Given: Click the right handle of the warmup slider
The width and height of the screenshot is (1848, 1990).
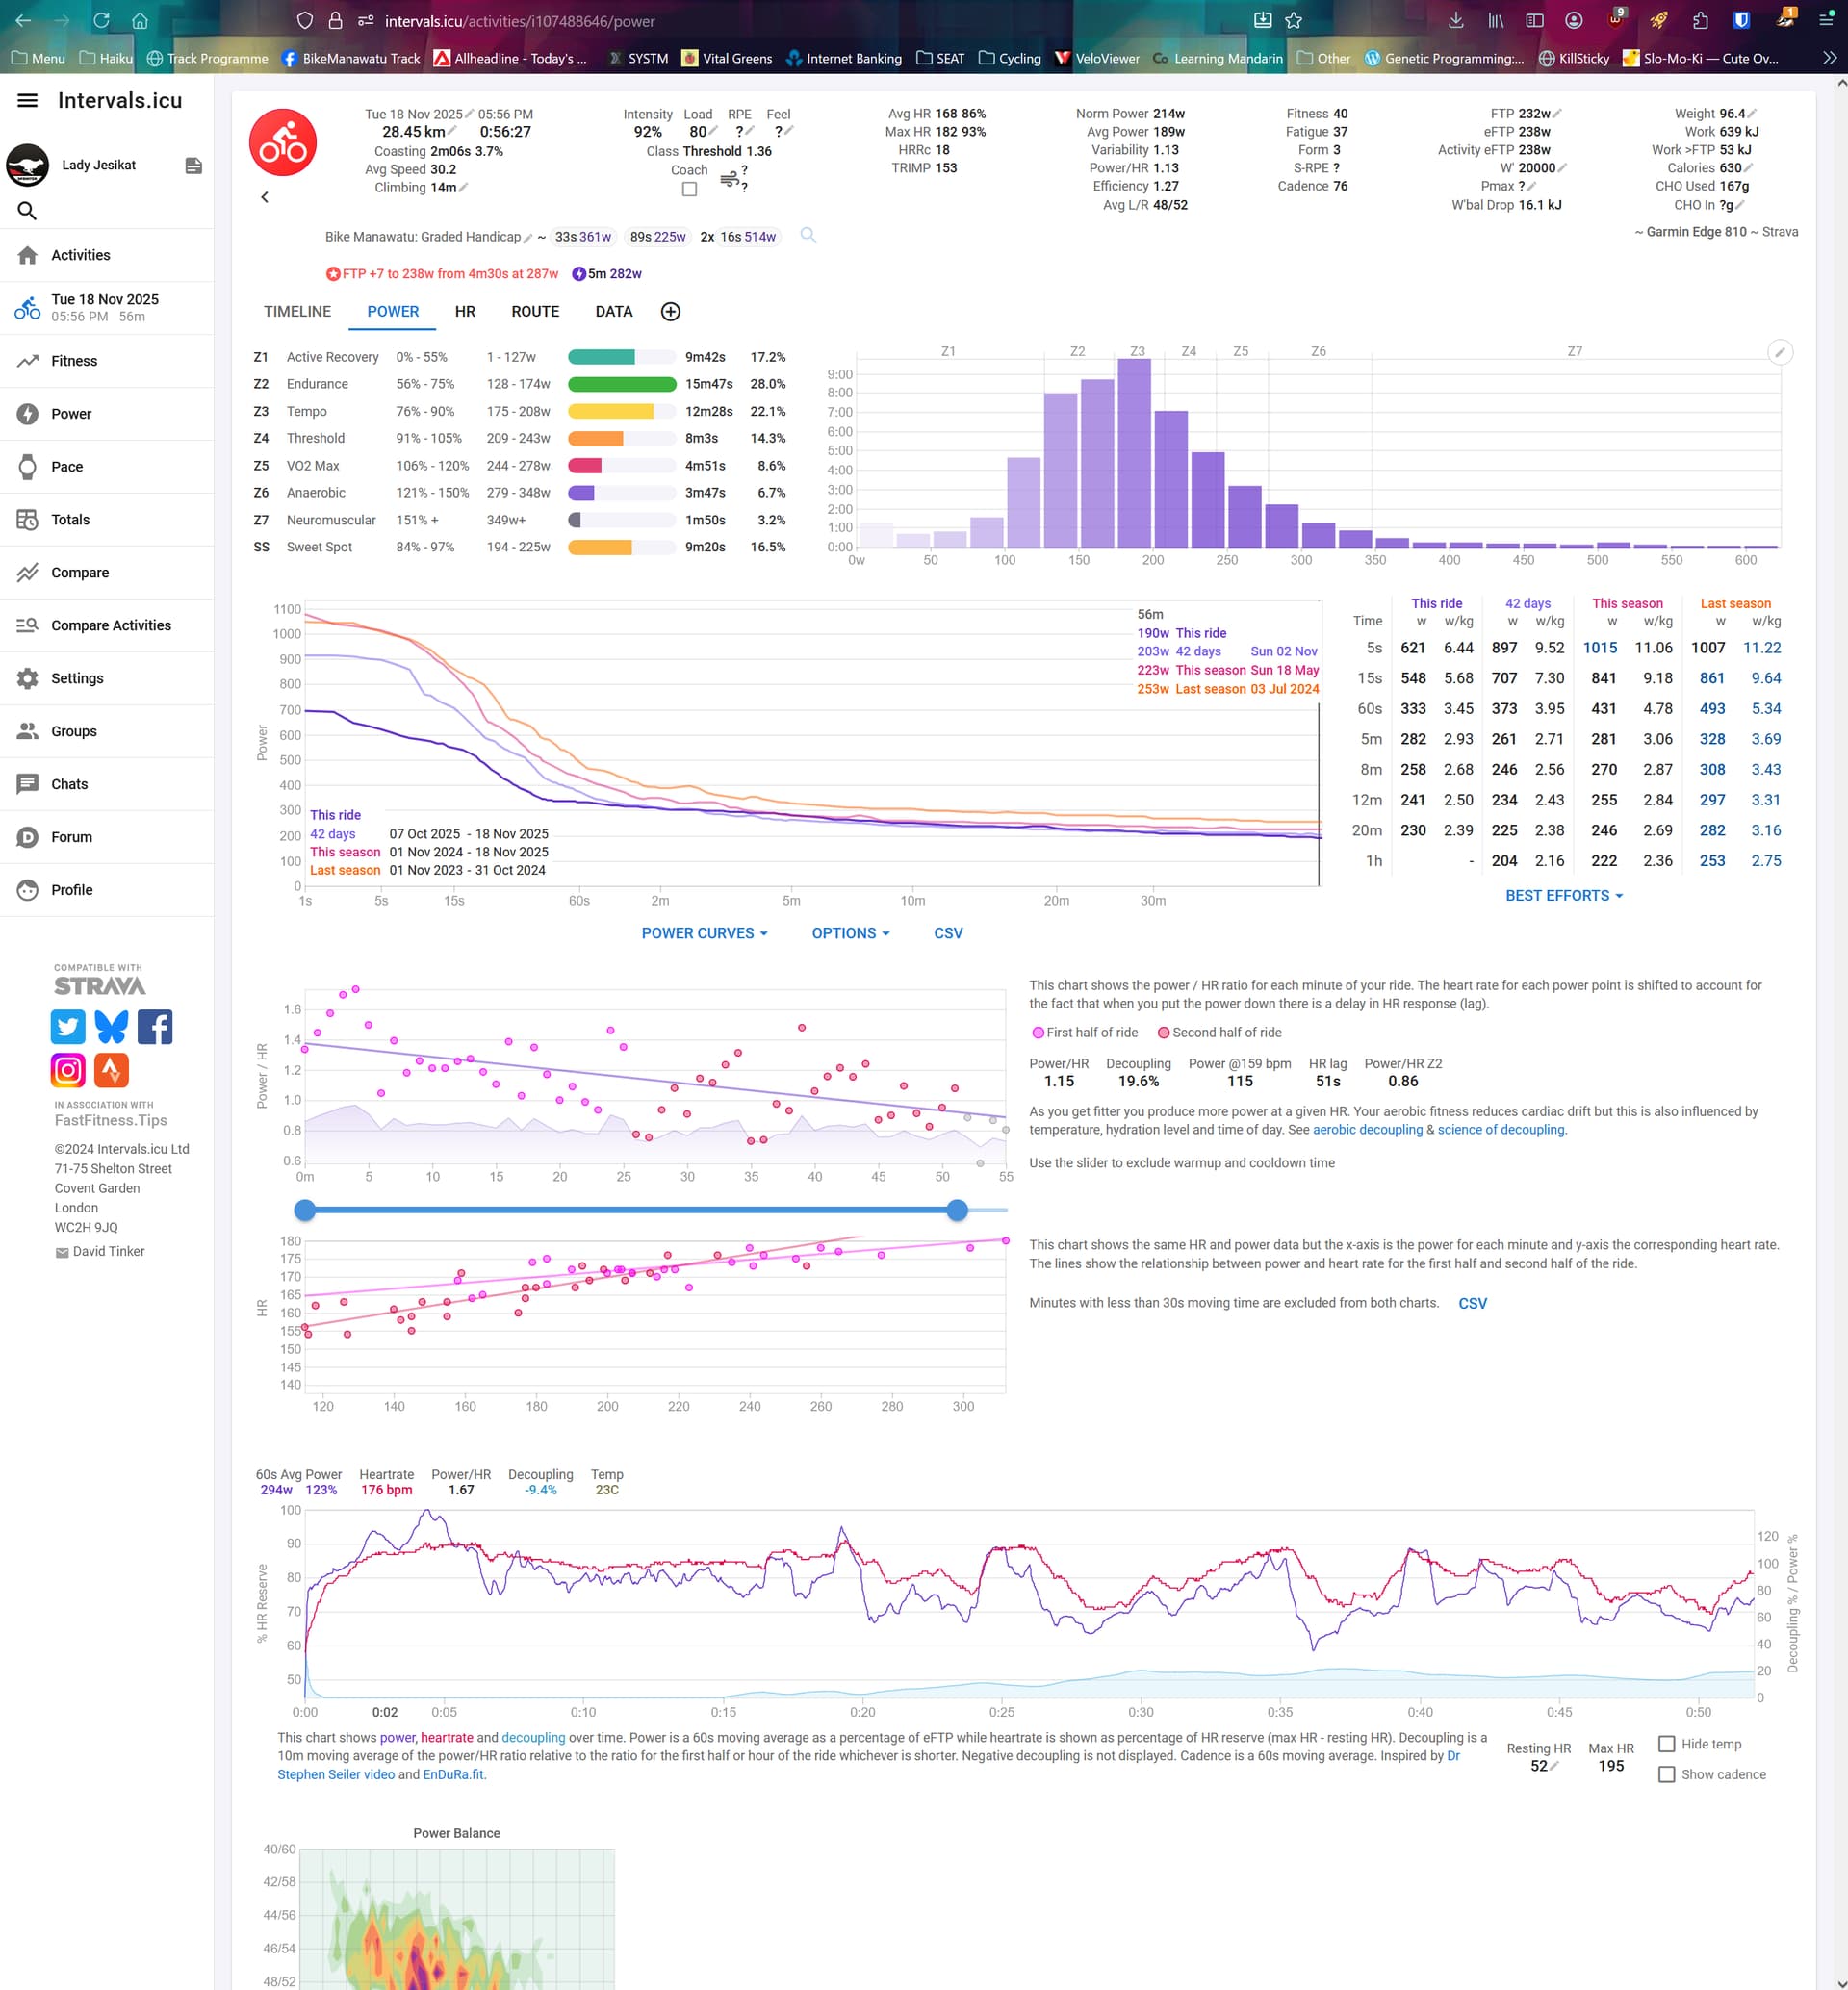Looking at the screenshot, I should 957,1210.
